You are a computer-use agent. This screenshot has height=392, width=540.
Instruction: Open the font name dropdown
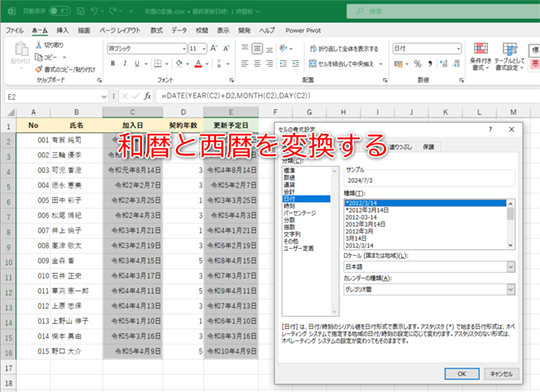click(184, 49)
